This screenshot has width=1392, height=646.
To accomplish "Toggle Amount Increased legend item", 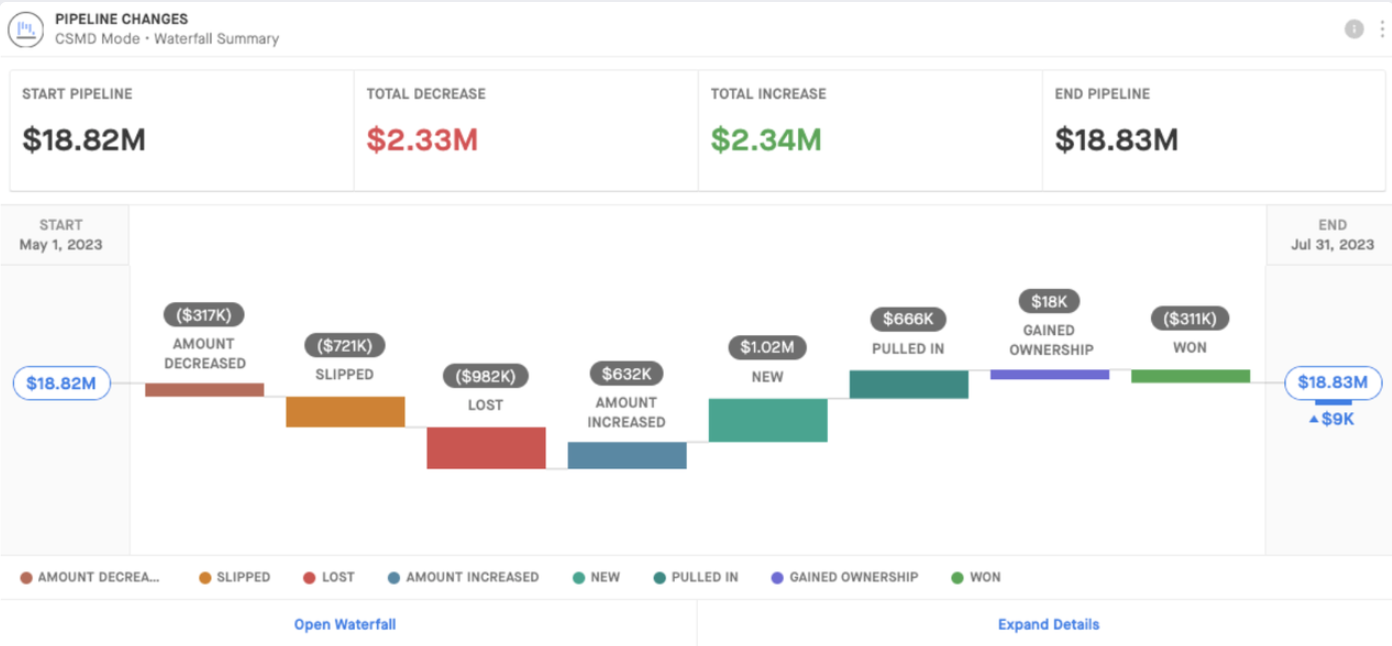I will click(464, 577).
